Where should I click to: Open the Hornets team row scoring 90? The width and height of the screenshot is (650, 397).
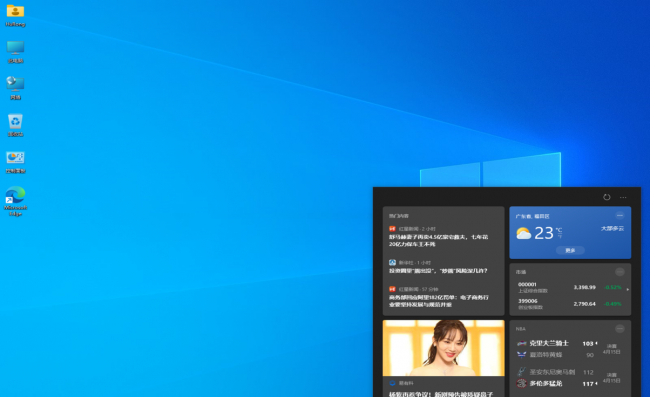(x=558, y=355)
